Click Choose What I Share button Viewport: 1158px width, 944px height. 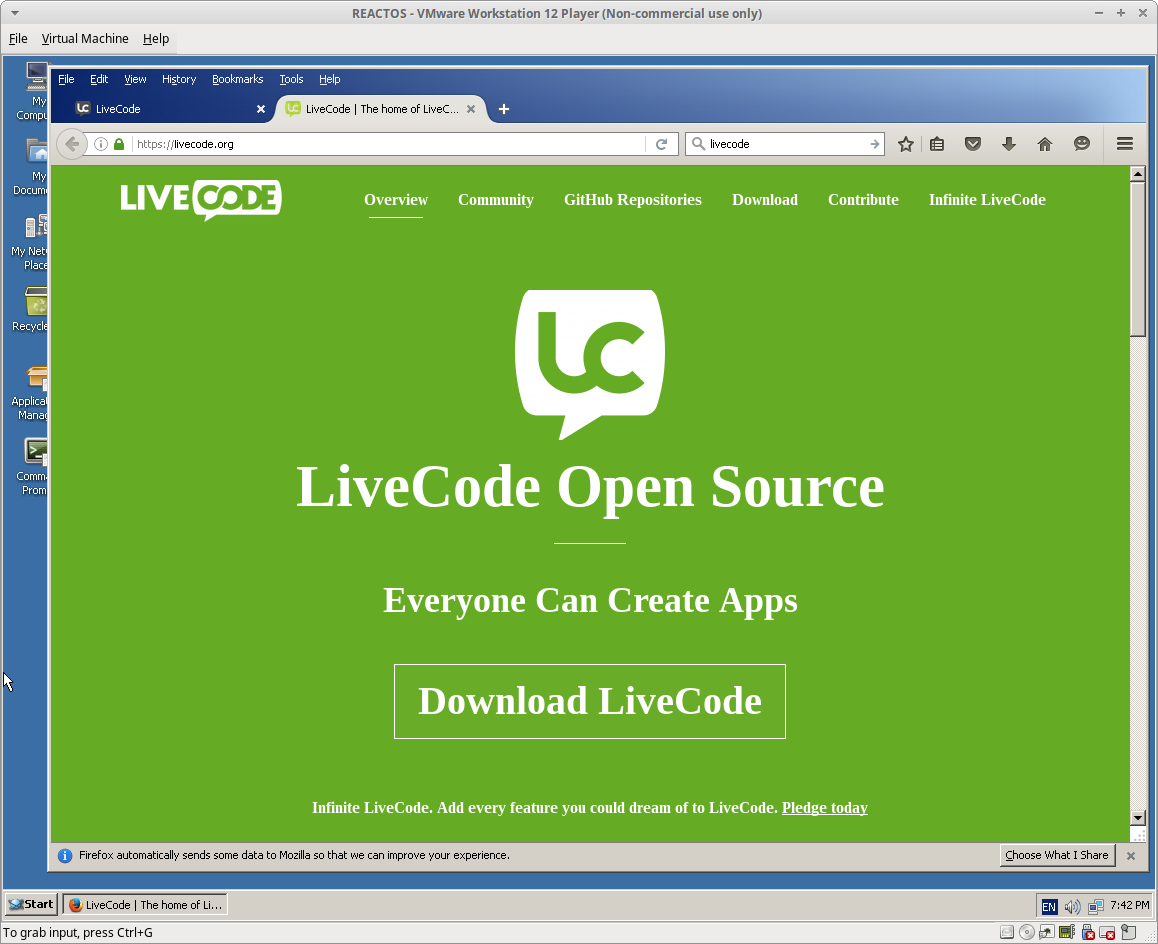pos(1057,855)
